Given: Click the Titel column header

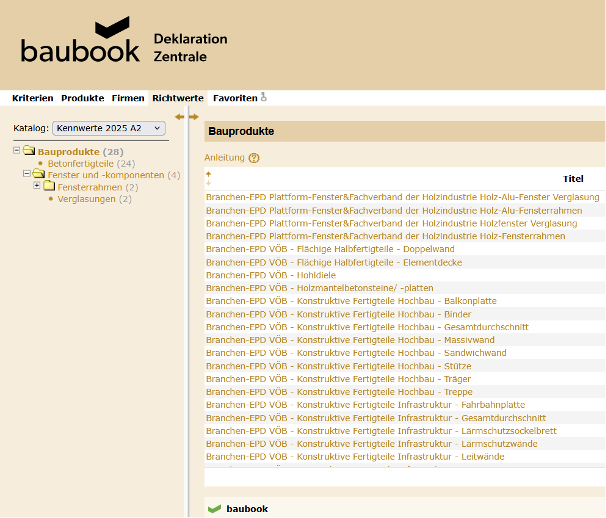Looking at the screenshot, I should (x=573, y=179).
